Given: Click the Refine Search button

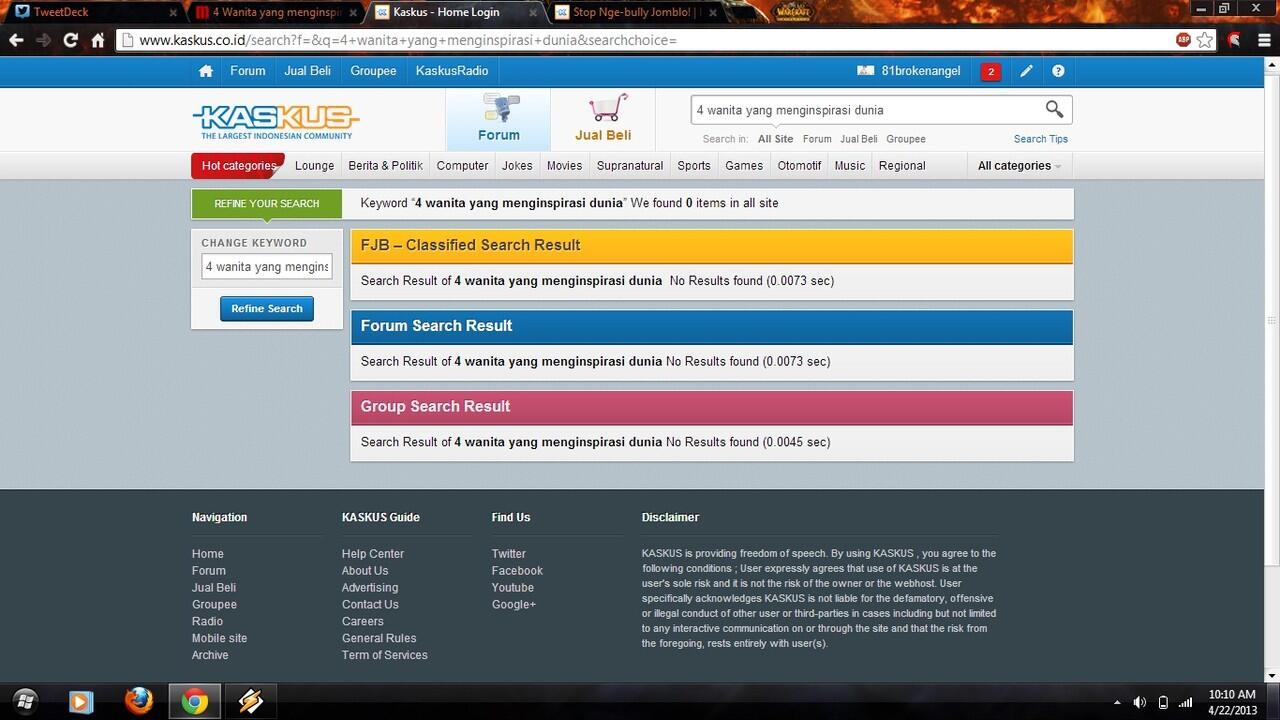Looking at the screenshot, I should point(267,309).
